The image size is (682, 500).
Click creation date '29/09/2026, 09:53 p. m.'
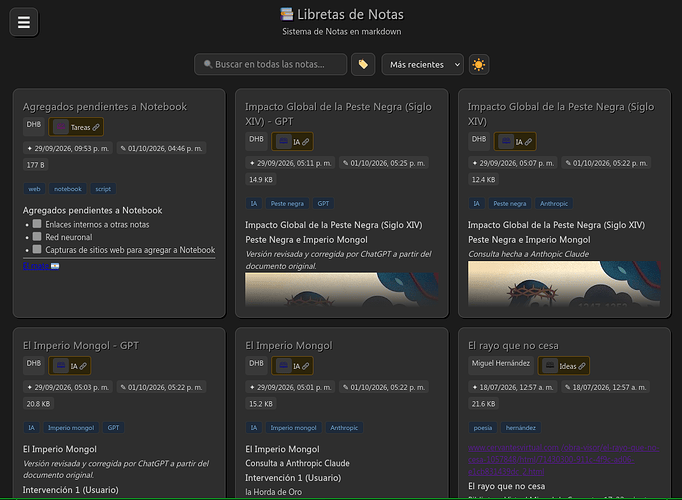point(68,148)
